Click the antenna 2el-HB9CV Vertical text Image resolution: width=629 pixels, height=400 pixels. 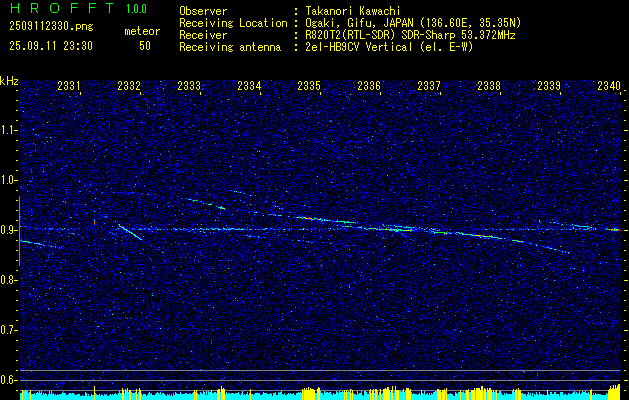coord(390,47)
